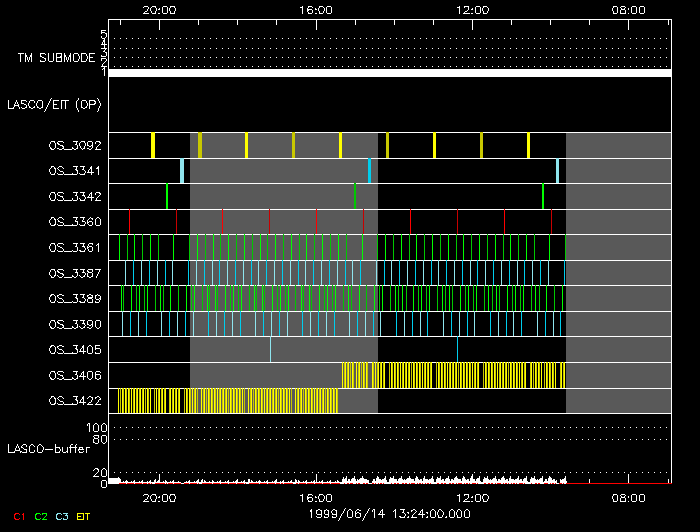Select the EIT legend entry
The width and height of the screenshot is (700, 532).
(x=83, y=516)
